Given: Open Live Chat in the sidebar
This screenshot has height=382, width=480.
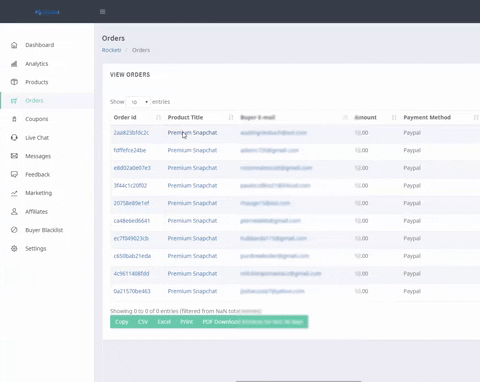Looking at the screenshot, I should (37, 138).
